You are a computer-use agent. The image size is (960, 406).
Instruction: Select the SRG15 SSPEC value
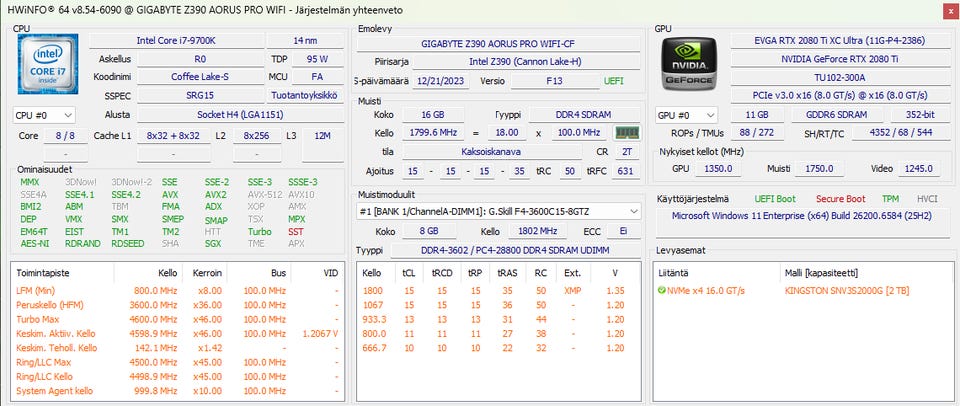point(200,96)
